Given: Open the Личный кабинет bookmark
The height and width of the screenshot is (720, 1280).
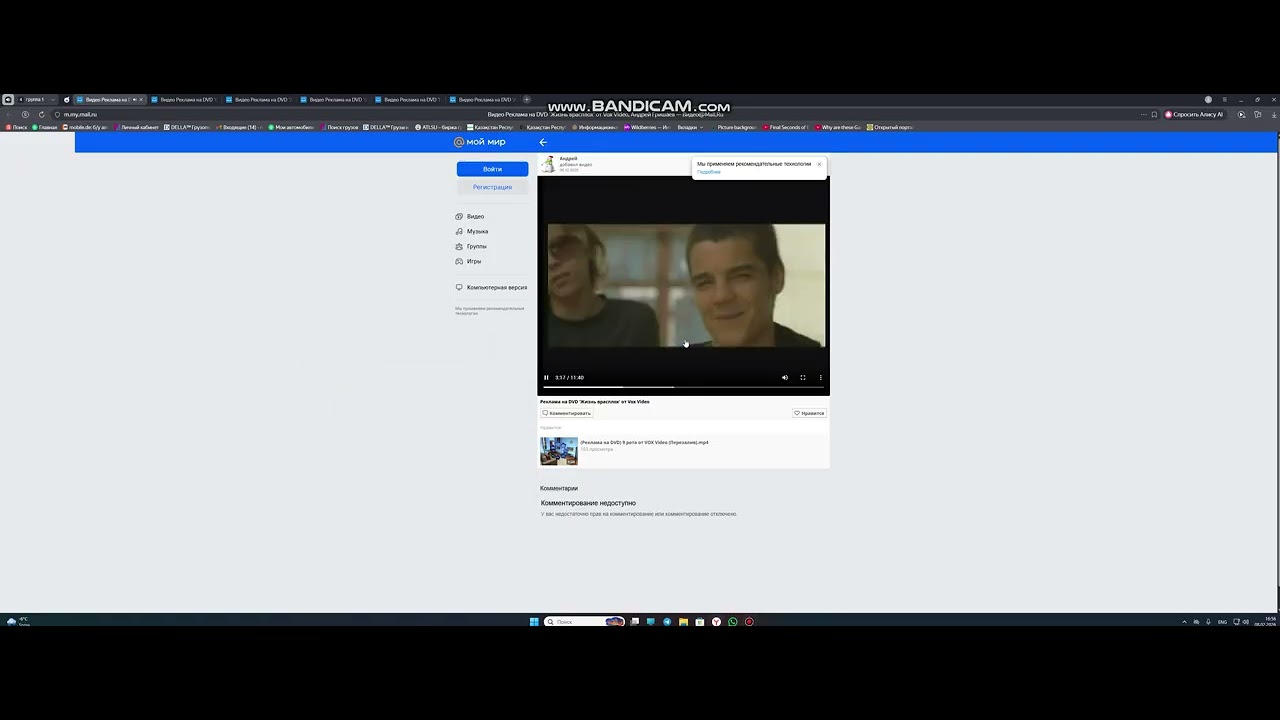Looking at the screenshot, I should pos(137,127).
